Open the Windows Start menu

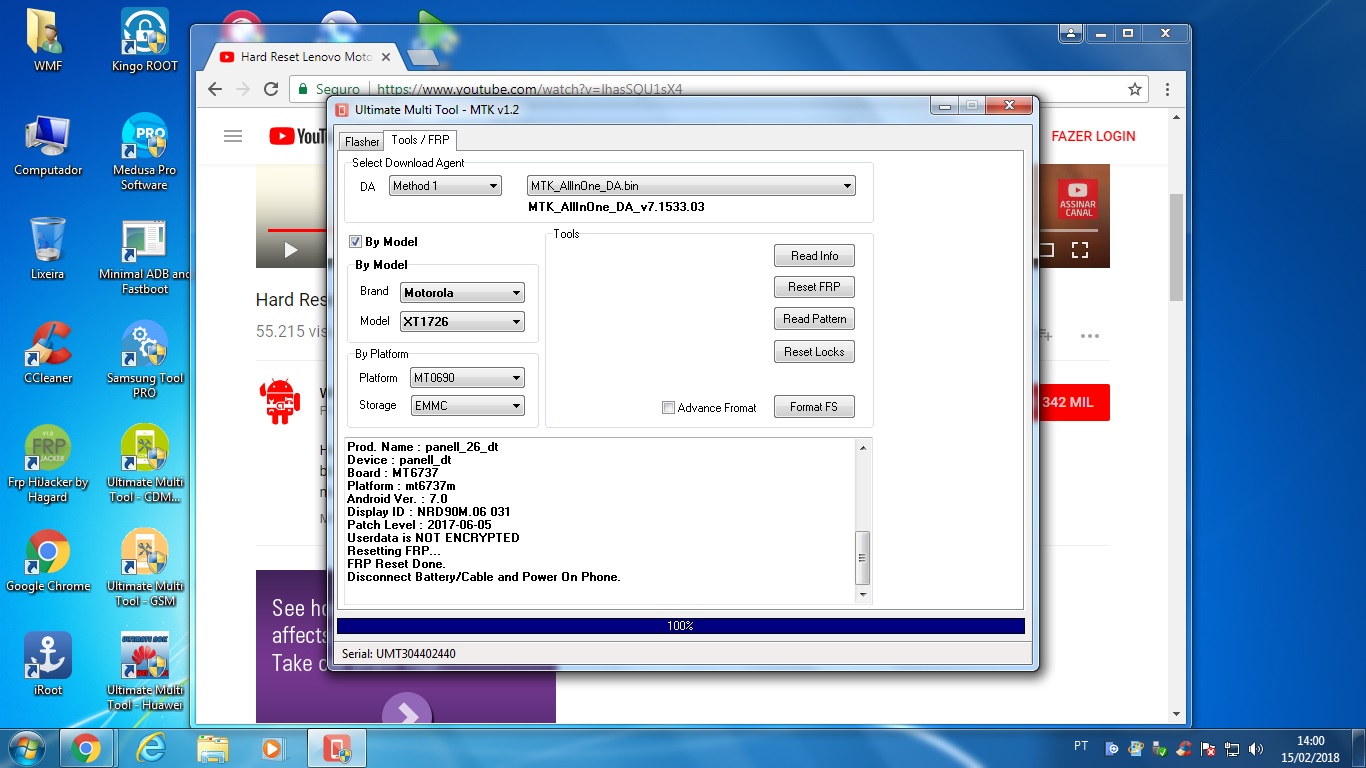[26, 748]
